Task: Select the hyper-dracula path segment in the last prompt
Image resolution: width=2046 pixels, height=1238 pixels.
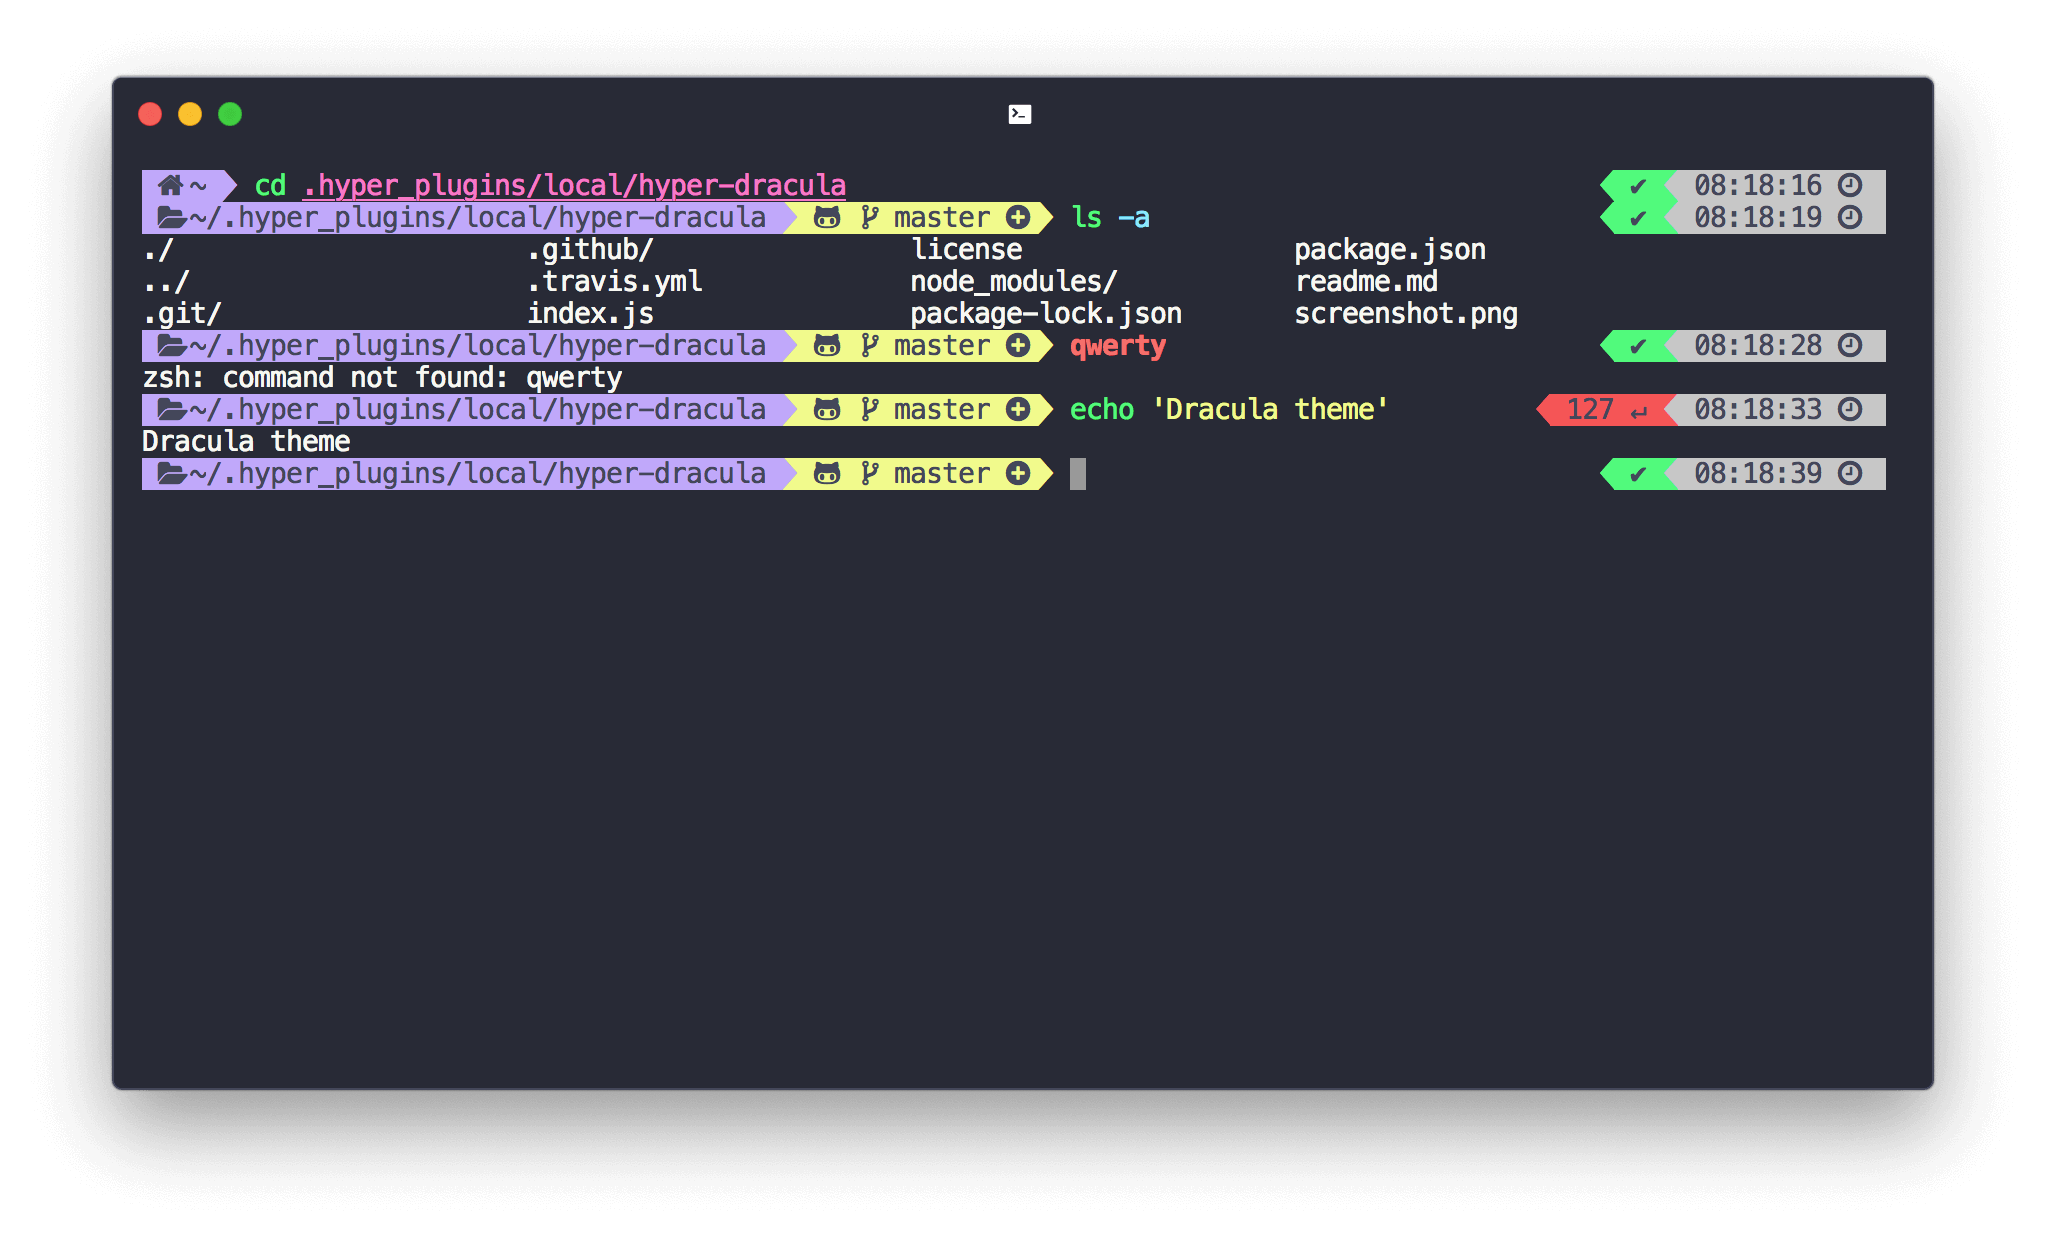Action: (480, 473)
